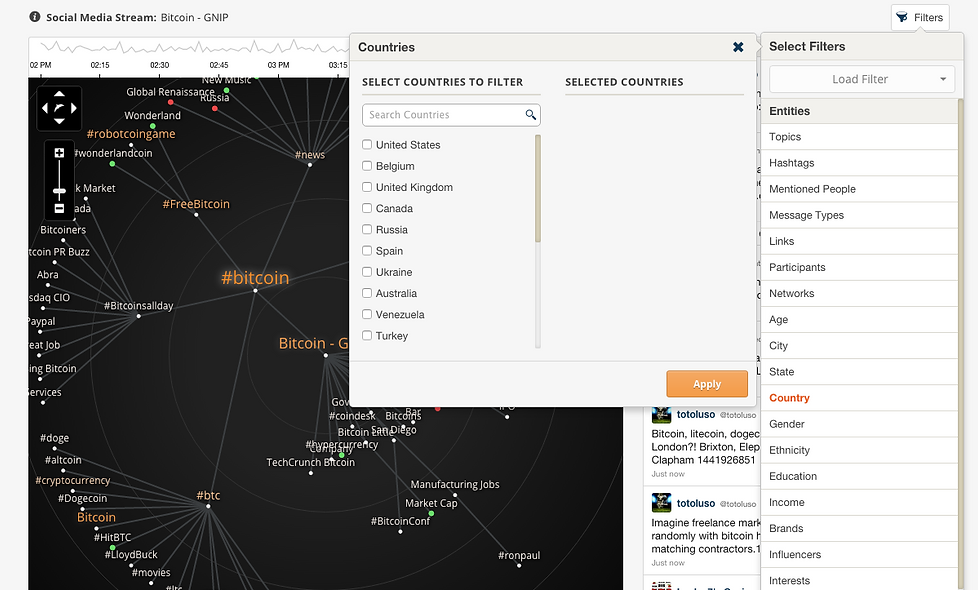Image resolution: width=978 pixels, height=590 pixels.
Task: Select the Gender filter
Action: (x=859, y=424)
